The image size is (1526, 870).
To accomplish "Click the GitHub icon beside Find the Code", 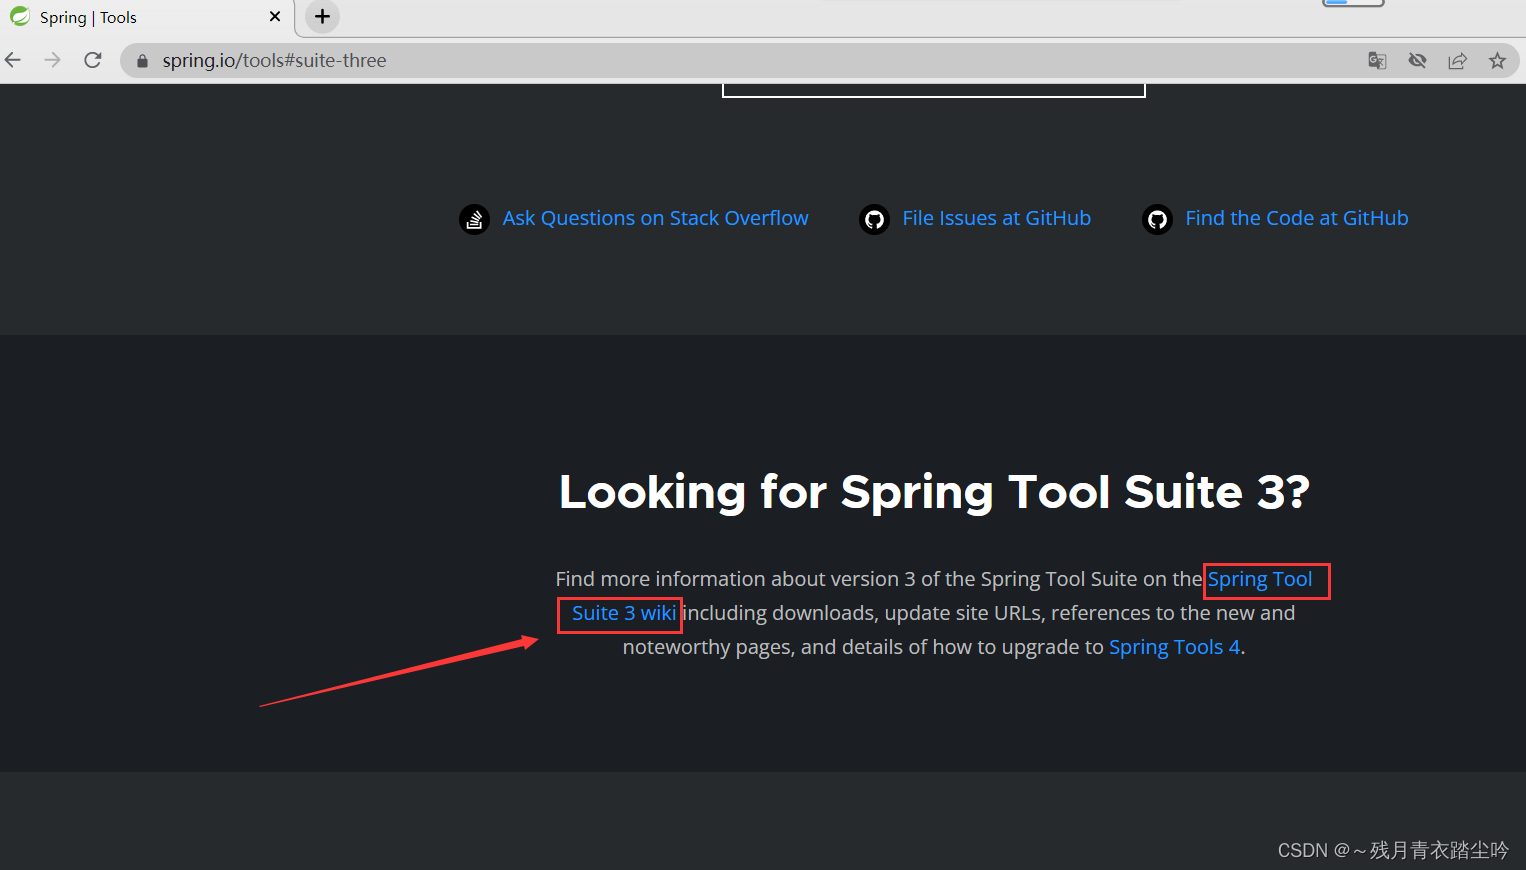I will 1157,218.
